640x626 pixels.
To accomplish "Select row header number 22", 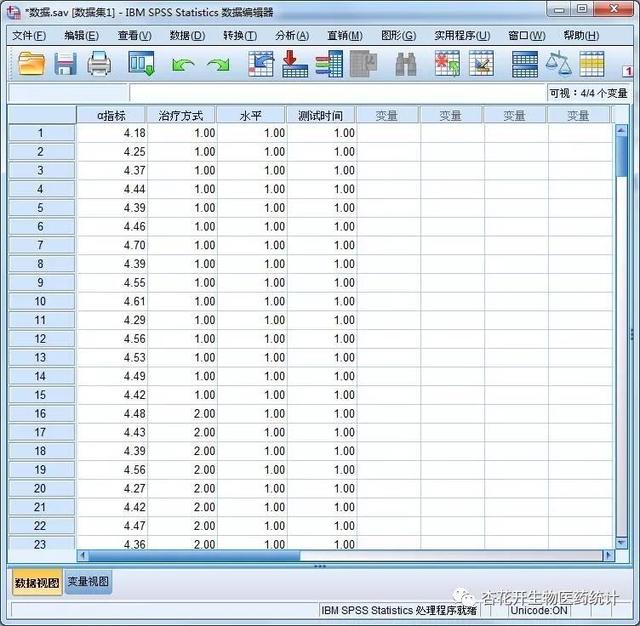I will coord(42,526).
